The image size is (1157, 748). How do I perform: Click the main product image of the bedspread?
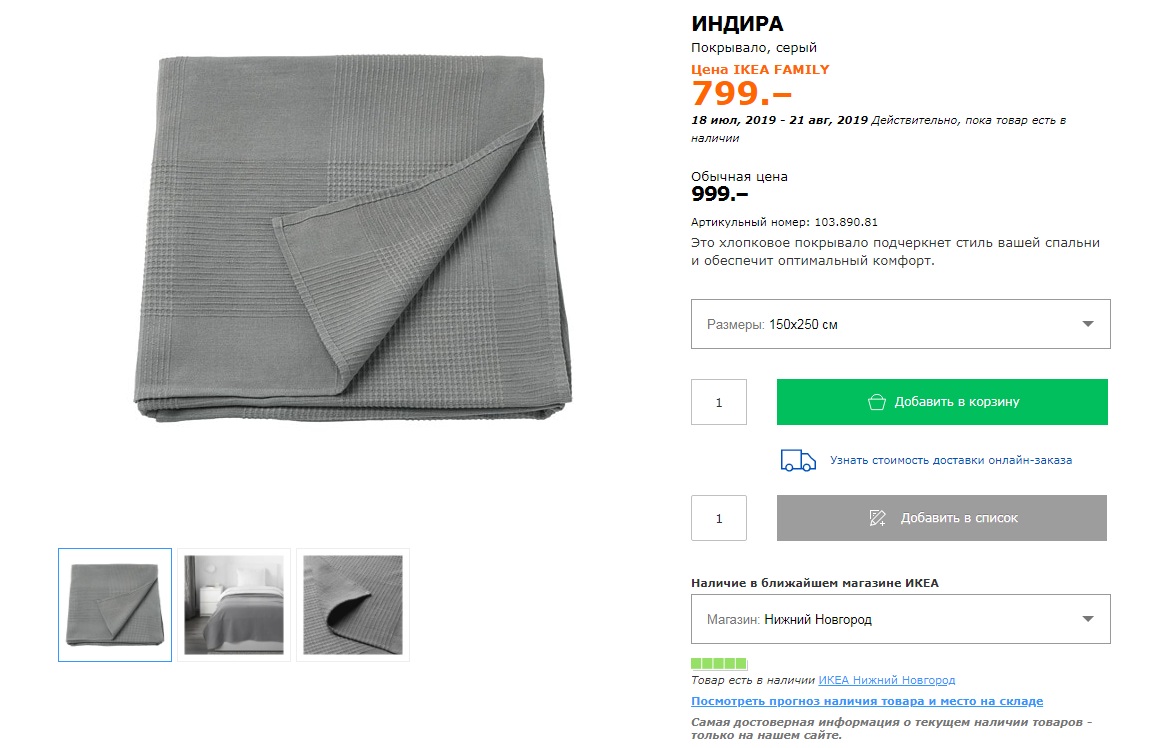(x=353, y=238)
